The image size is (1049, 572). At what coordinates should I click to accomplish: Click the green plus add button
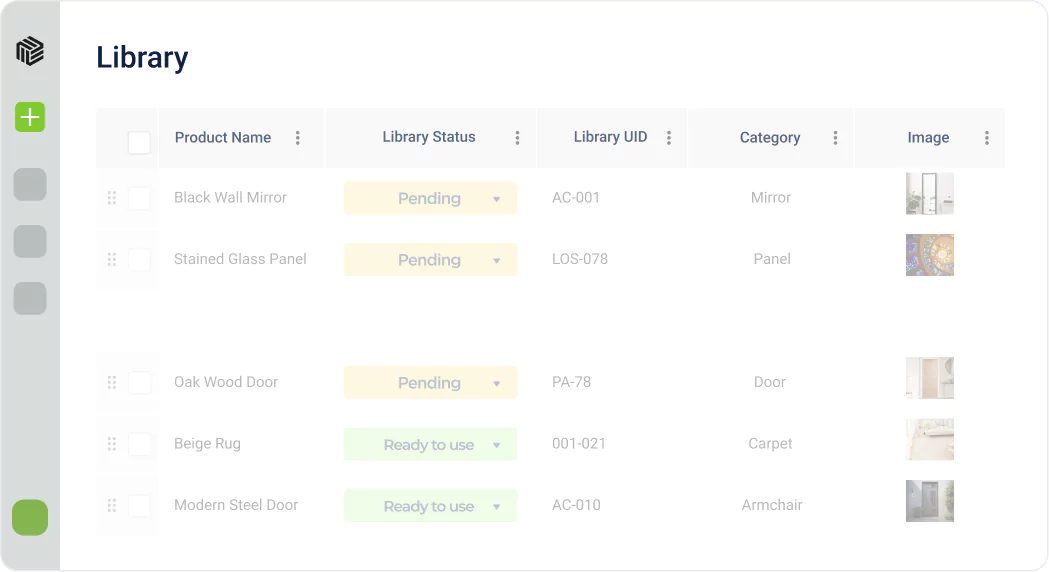pos(30,117)
